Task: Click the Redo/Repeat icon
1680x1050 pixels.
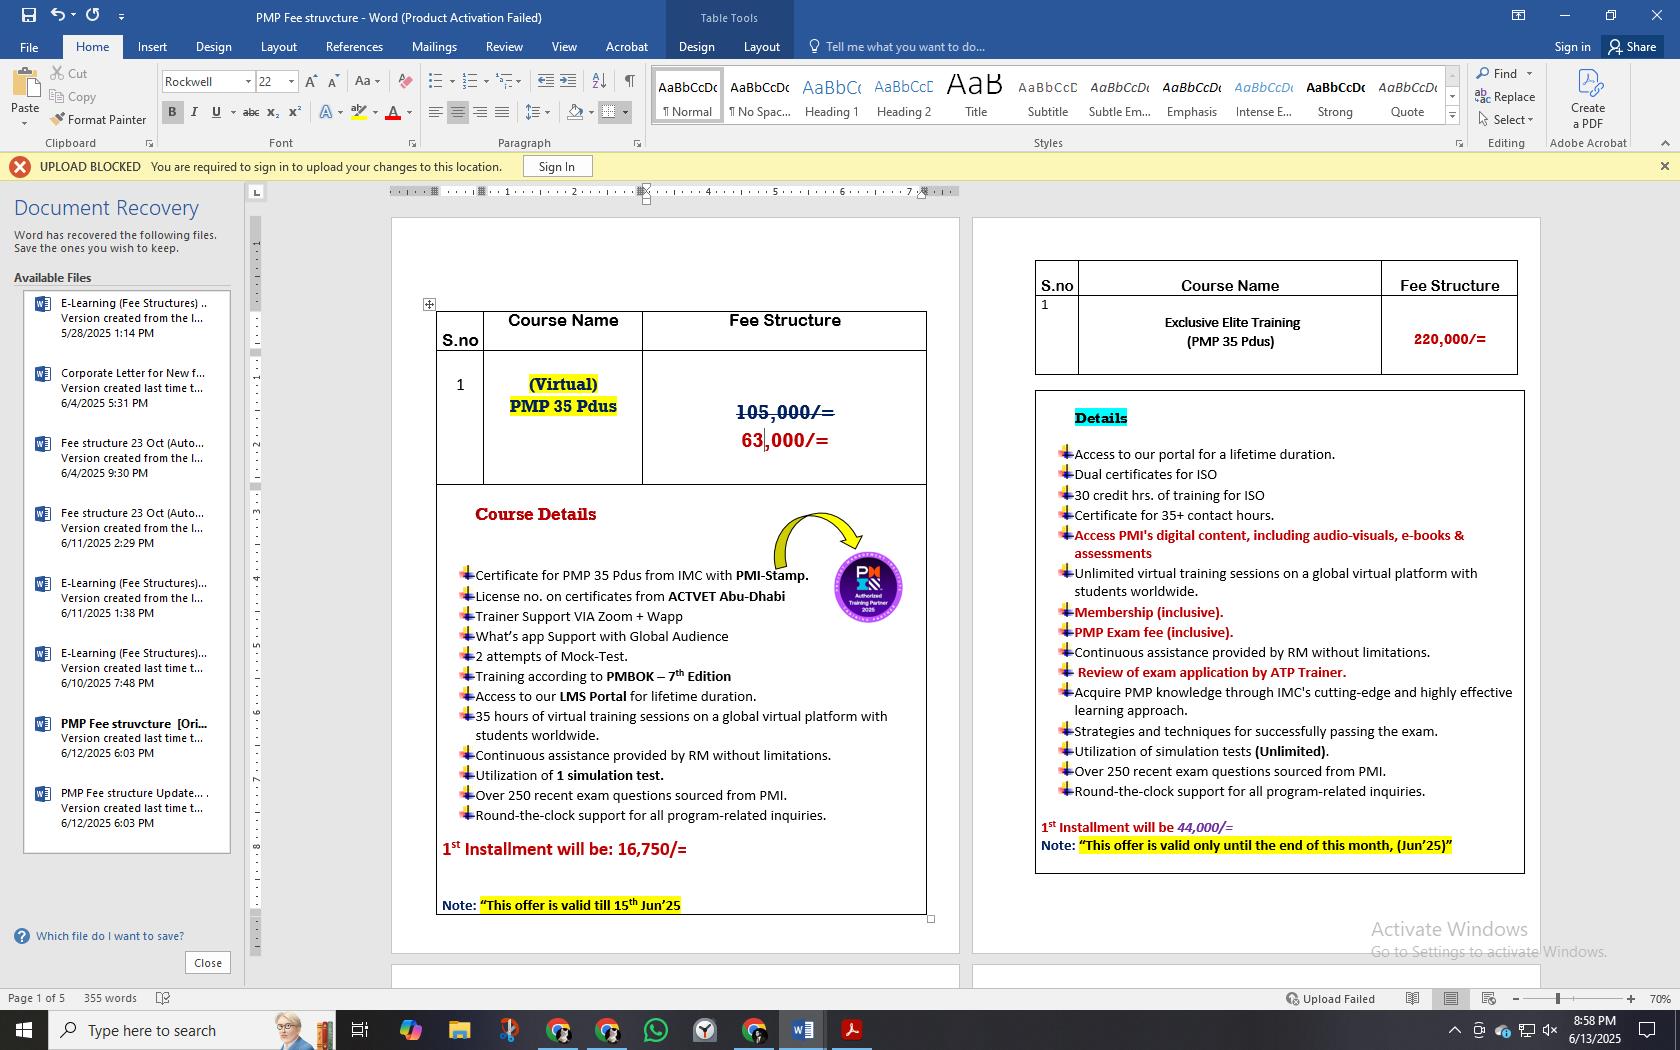Action: tap(93, 15)
